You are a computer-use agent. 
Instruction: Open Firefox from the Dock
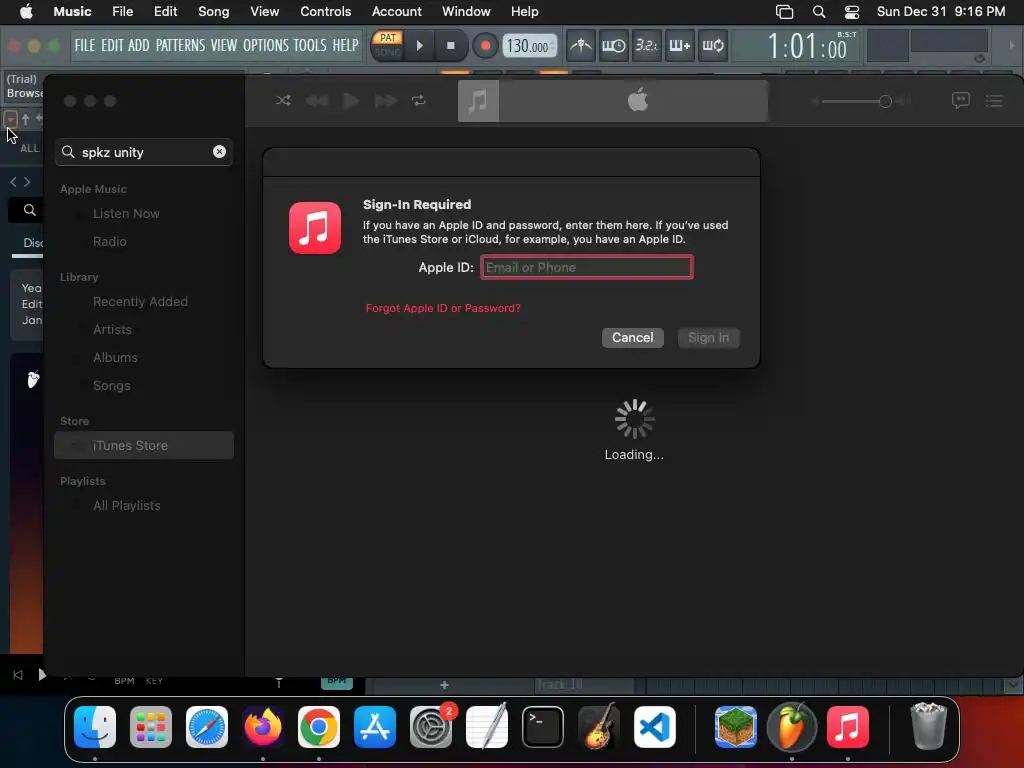click(x=263, y=727)
